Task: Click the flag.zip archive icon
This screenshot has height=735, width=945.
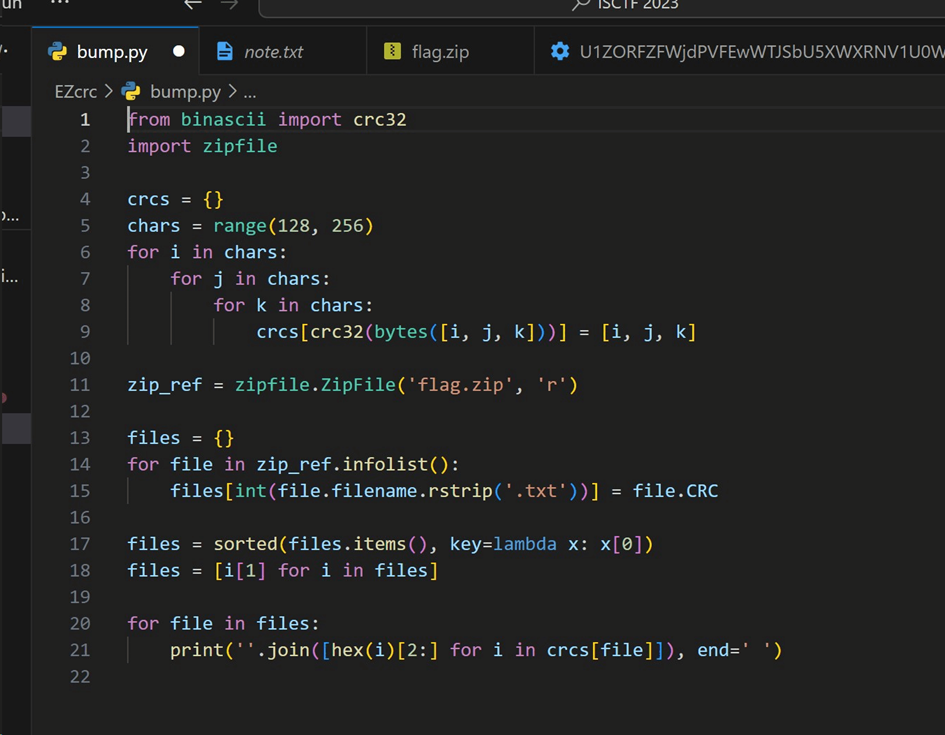Action: [392, 51]
